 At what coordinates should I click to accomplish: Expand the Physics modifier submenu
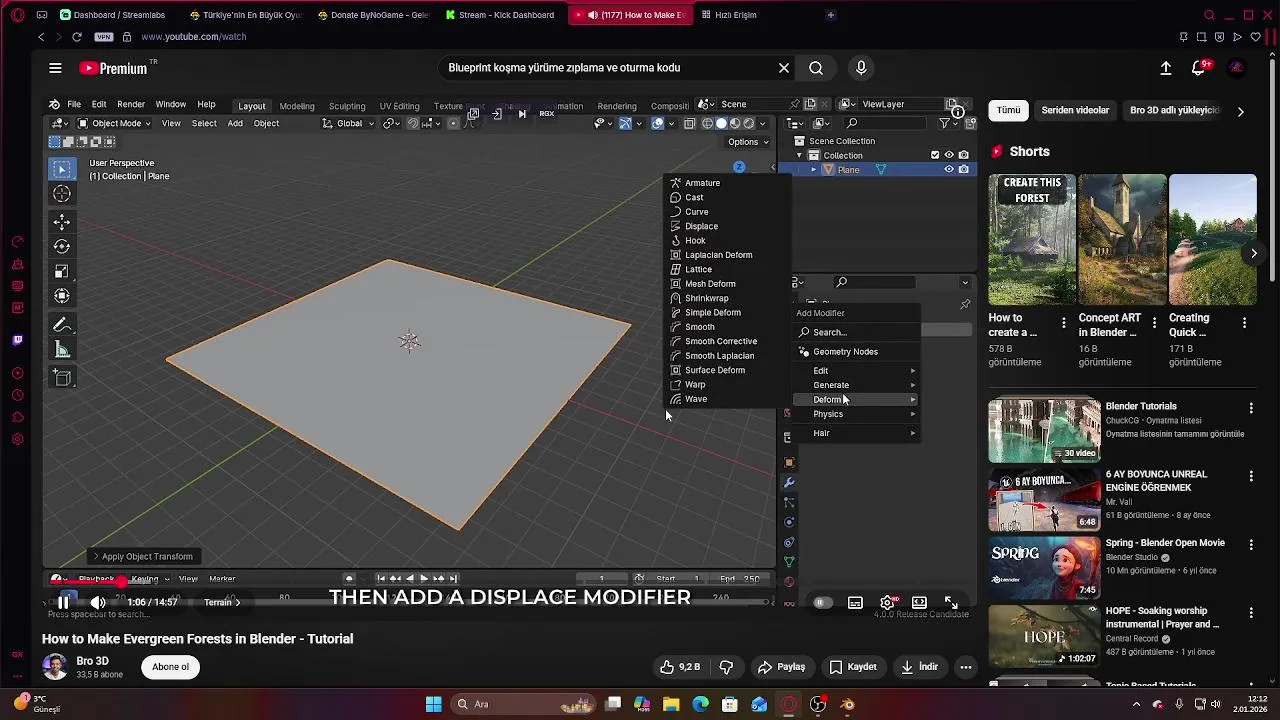856,414
